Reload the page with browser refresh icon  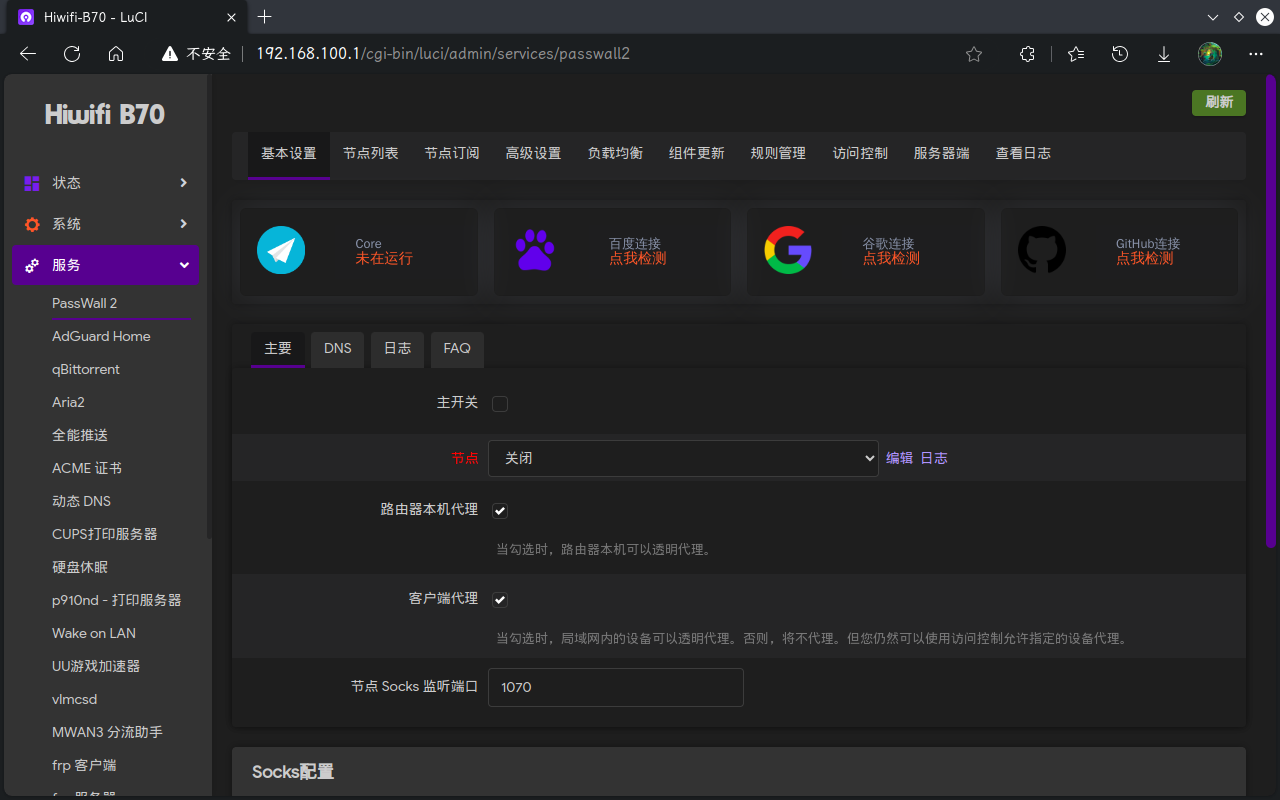72,54
